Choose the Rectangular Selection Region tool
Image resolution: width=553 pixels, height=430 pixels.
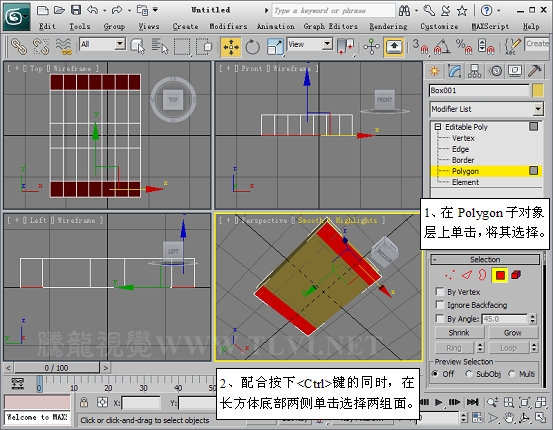coord(182,47)
